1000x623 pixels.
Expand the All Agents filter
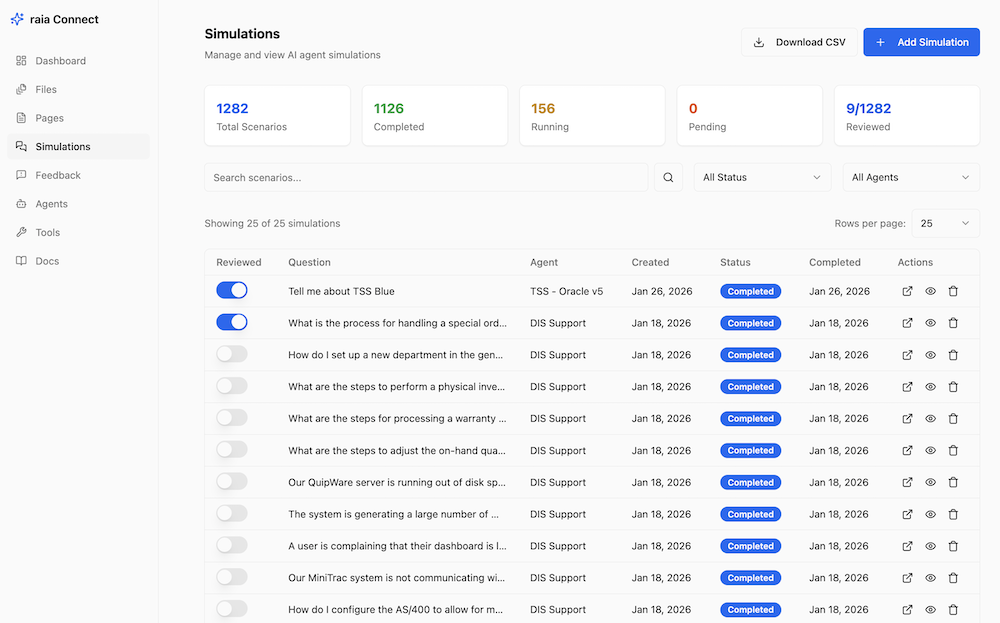tap(910, 177)
